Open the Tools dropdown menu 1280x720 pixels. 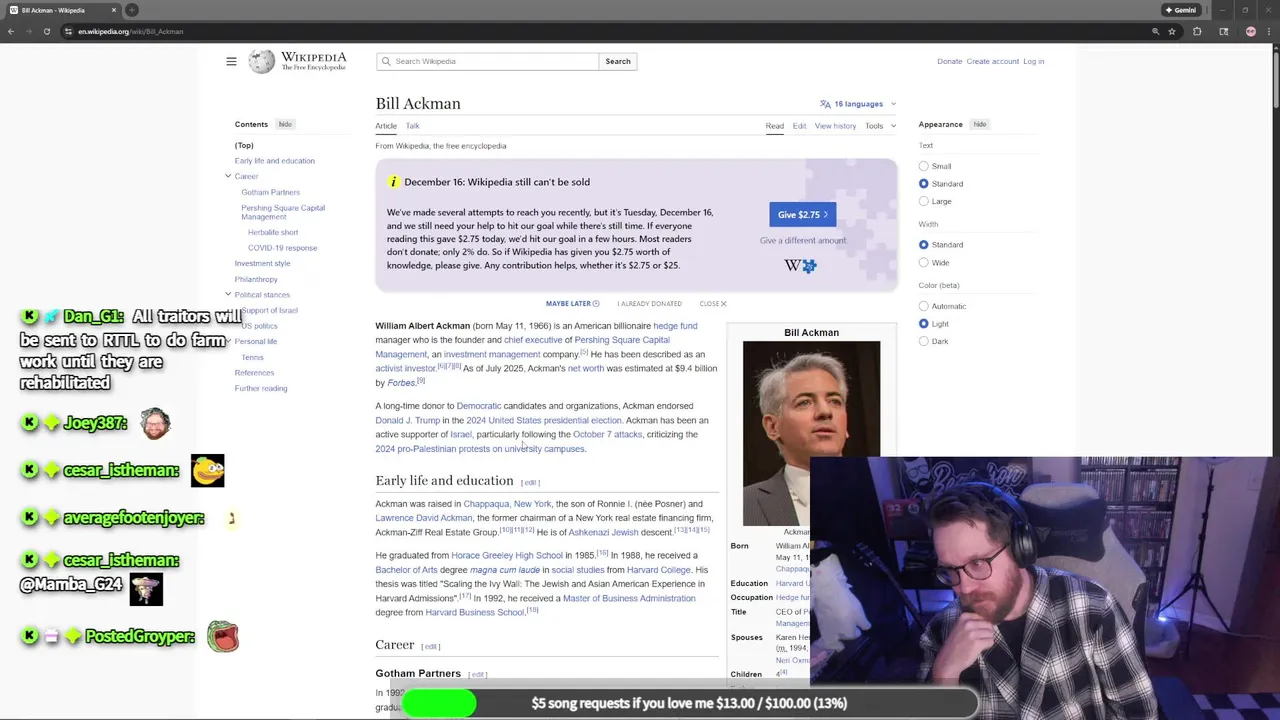tap(880, 126)
